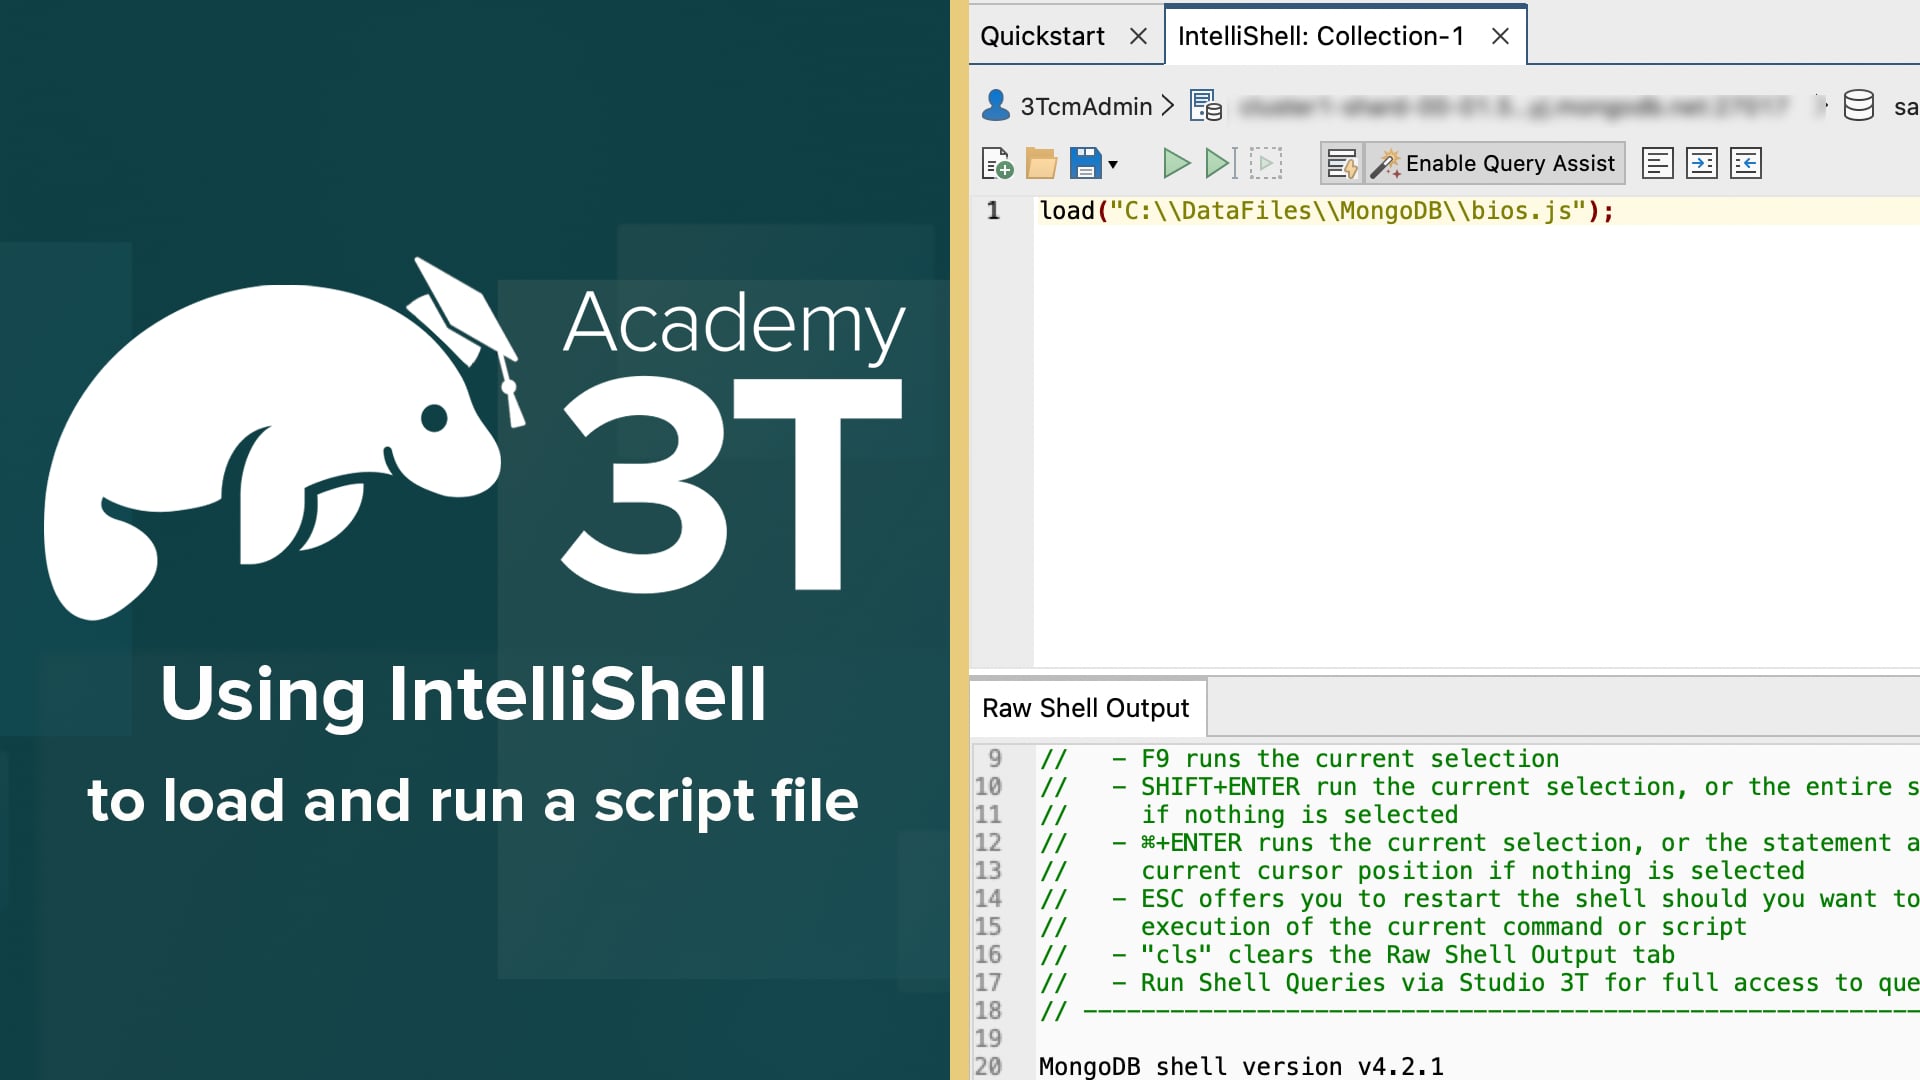Click into the load script editor line
1920x1080 pixels.
1326,211
